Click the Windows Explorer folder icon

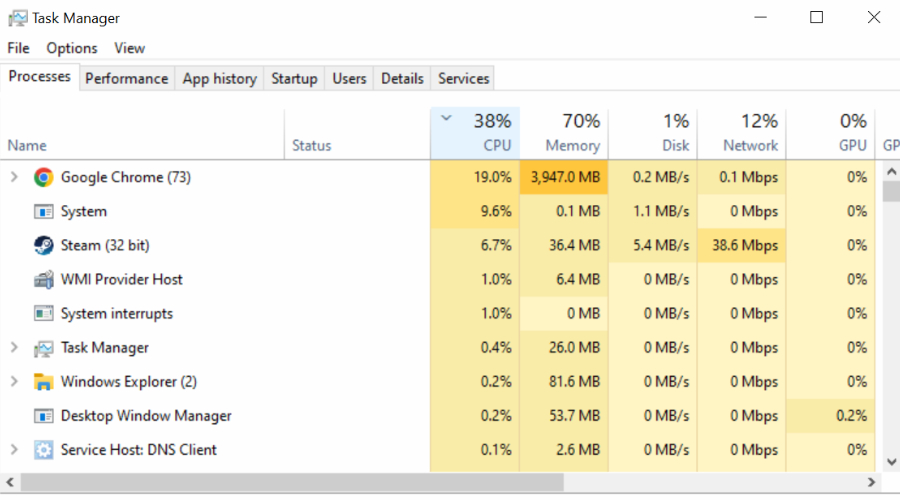pyautogui.click(x=44, y=382)
